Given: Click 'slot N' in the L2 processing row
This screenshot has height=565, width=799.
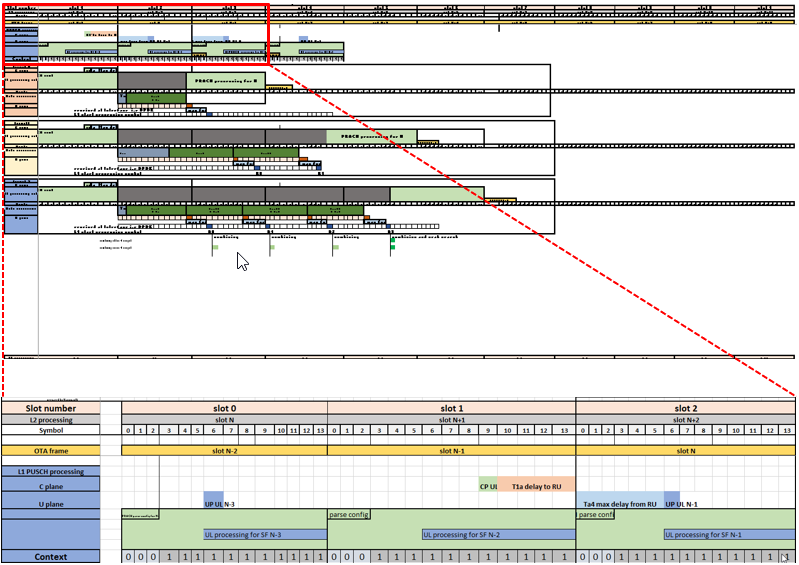Looking at the screenshot, I should click(x=224, y=420).
